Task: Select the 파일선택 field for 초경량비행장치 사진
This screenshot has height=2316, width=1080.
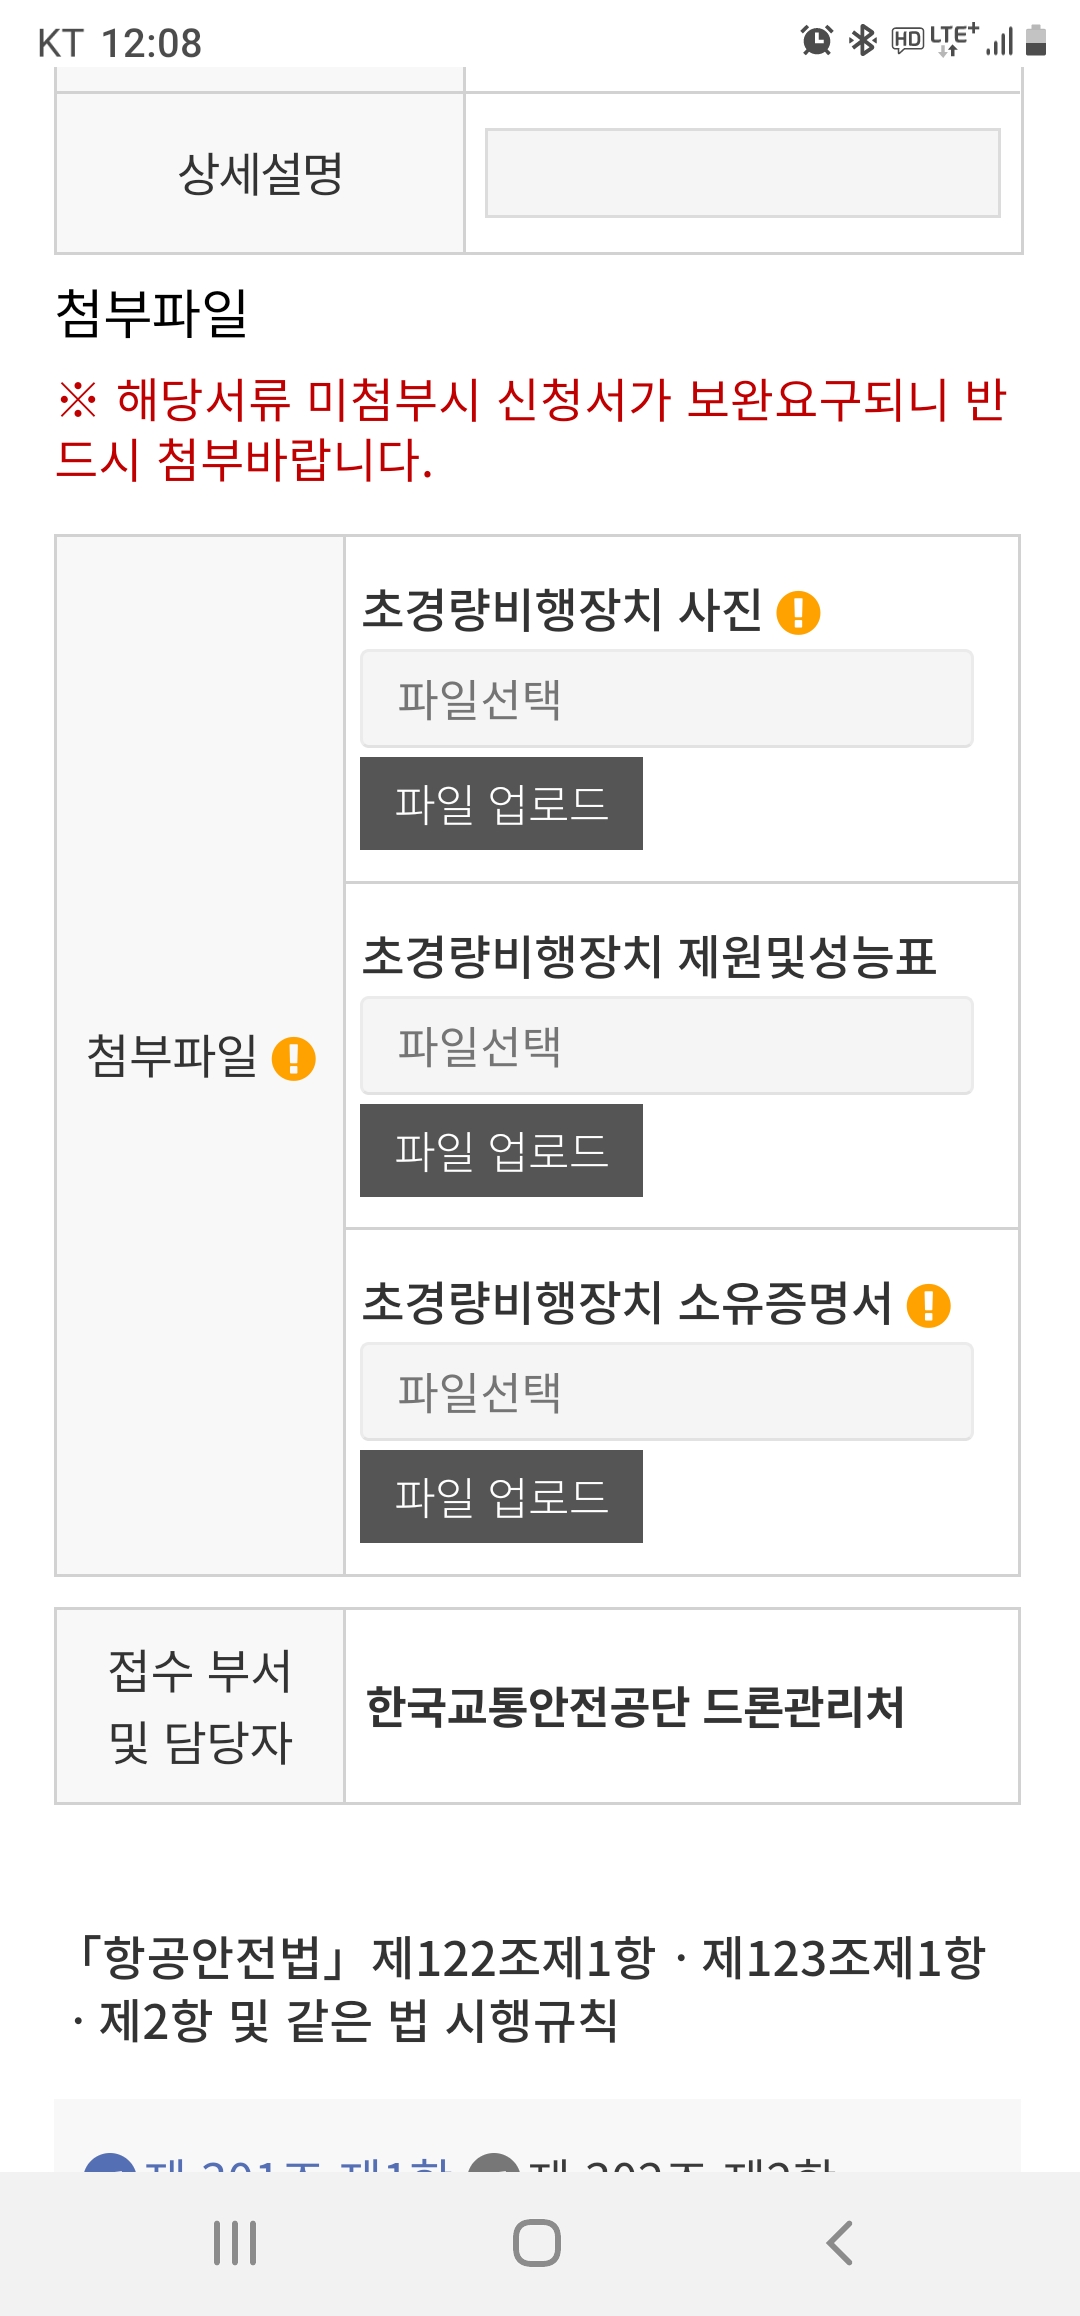Action: pos(666,699)
